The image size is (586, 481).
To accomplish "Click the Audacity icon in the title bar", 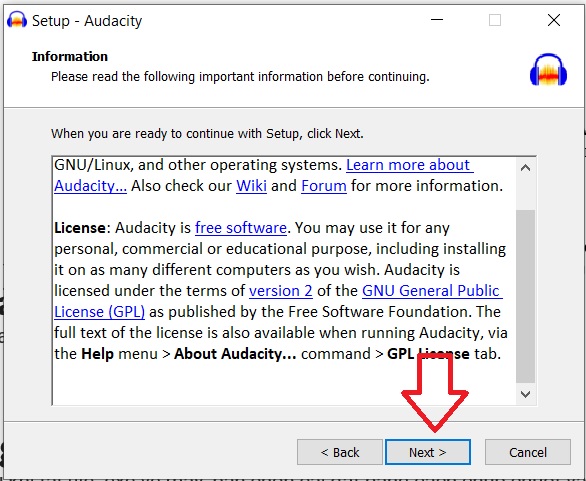I will click(17, 20).
